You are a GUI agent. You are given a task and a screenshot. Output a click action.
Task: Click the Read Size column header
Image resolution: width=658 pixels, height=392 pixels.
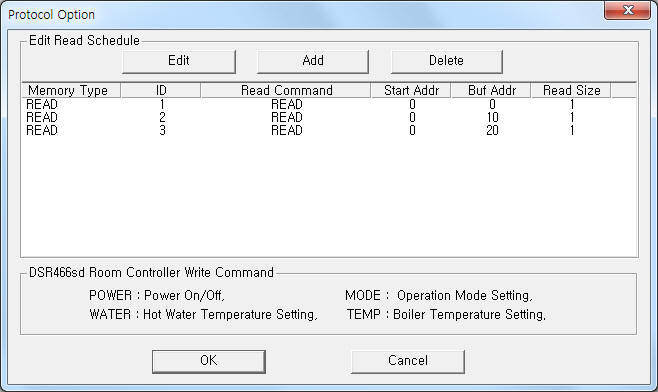click(571, 90)
